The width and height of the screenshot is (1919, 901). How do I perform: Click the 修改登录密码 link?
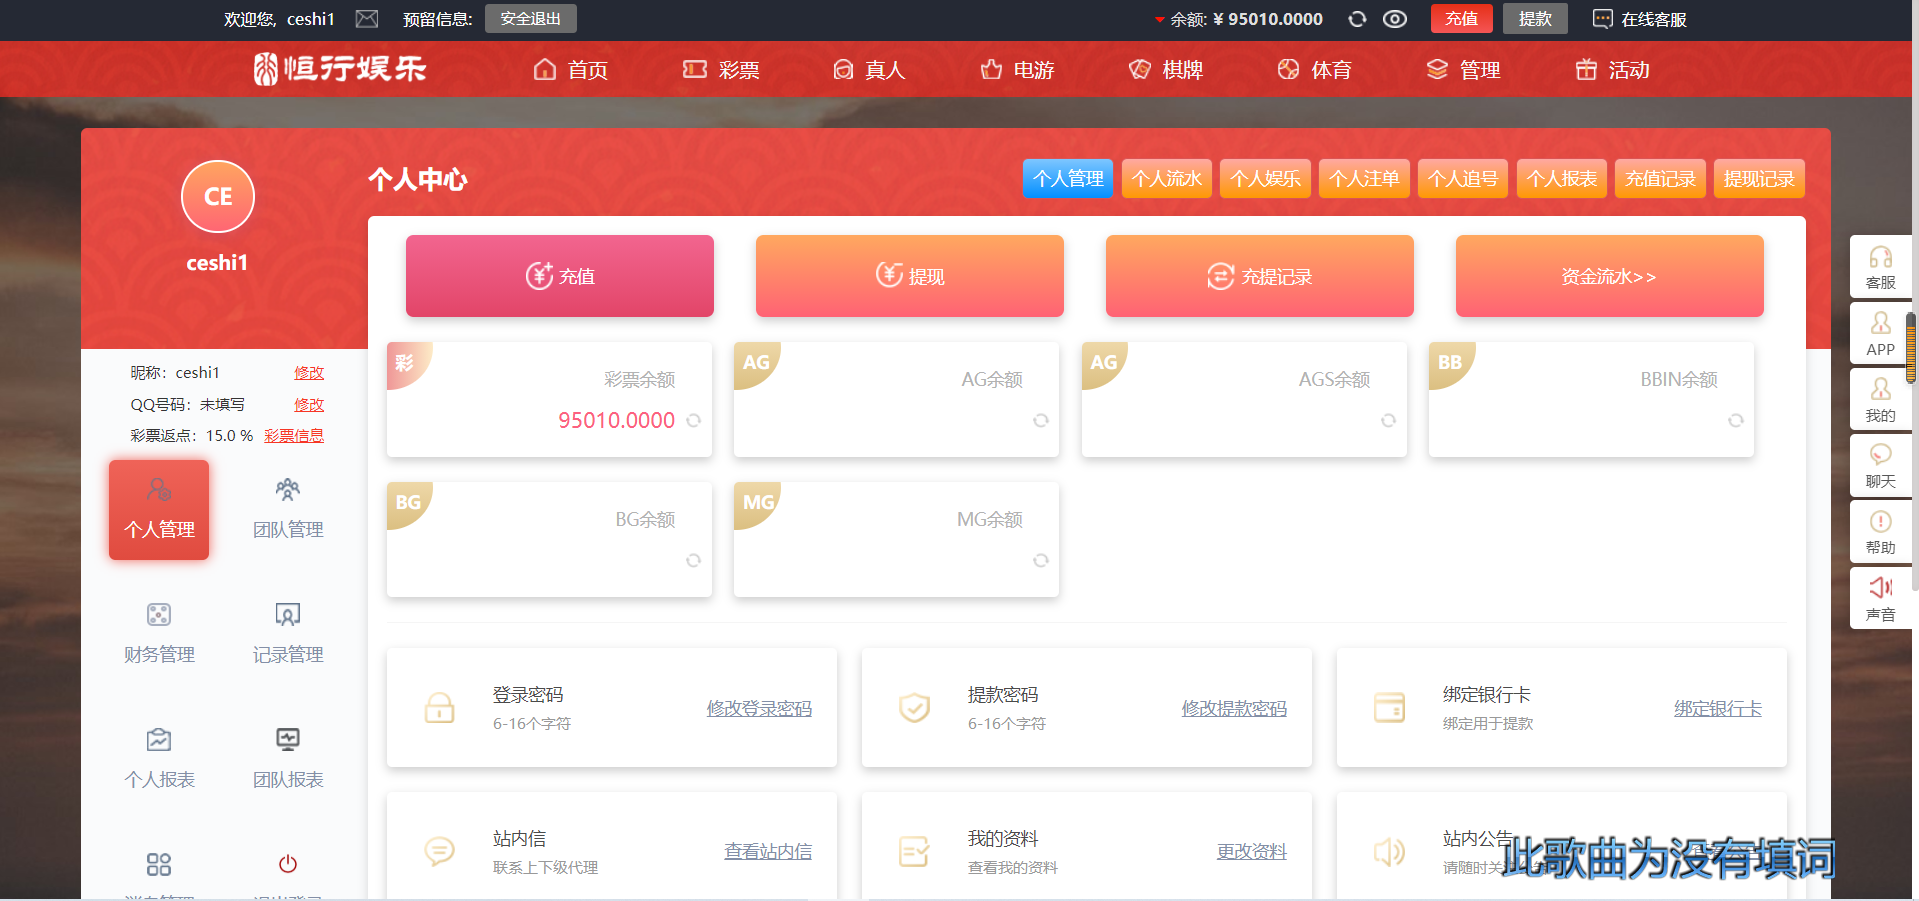[759, 709]
